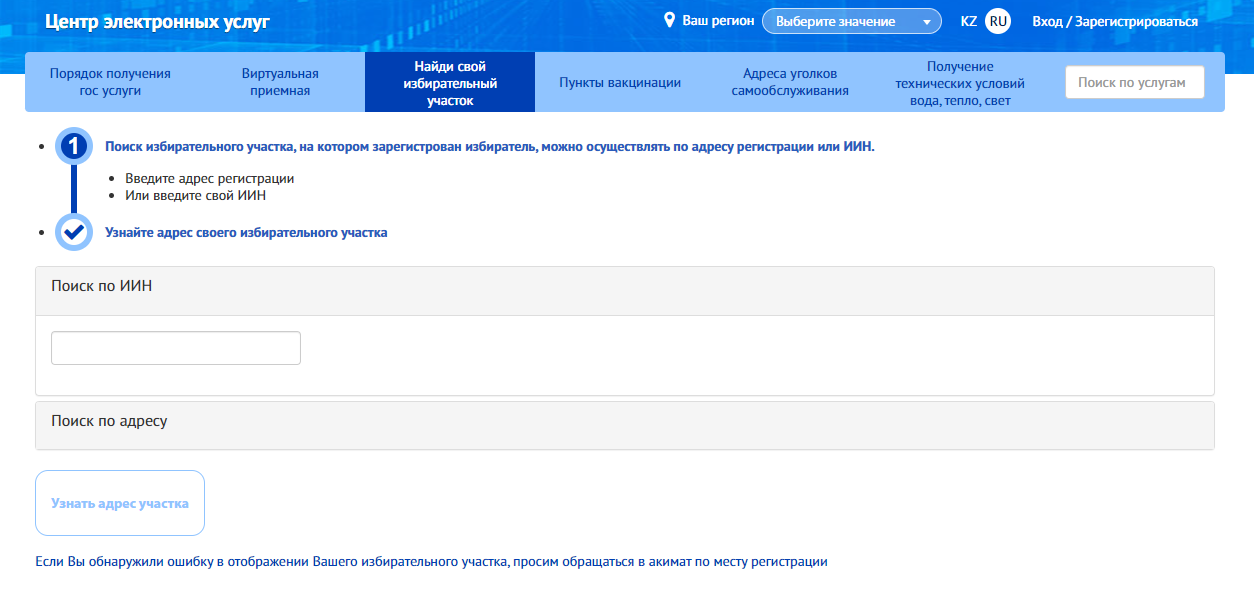Click the location pin icon near Ваш регион

pyautogui.click(x=670, y=21)
